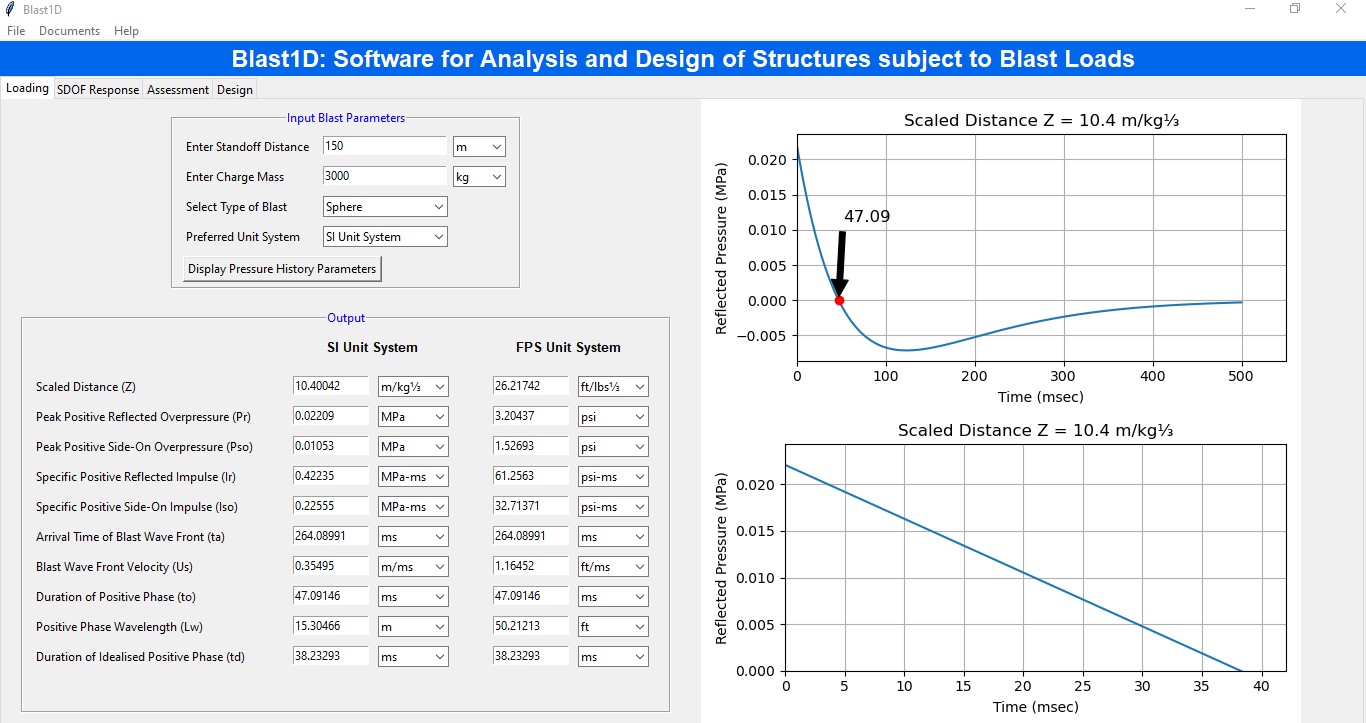Open SI ms dropdown for Duration of Positive Phase
Image resolution: width=1366 pixels, height=723 pixels.
pos(413,597)
